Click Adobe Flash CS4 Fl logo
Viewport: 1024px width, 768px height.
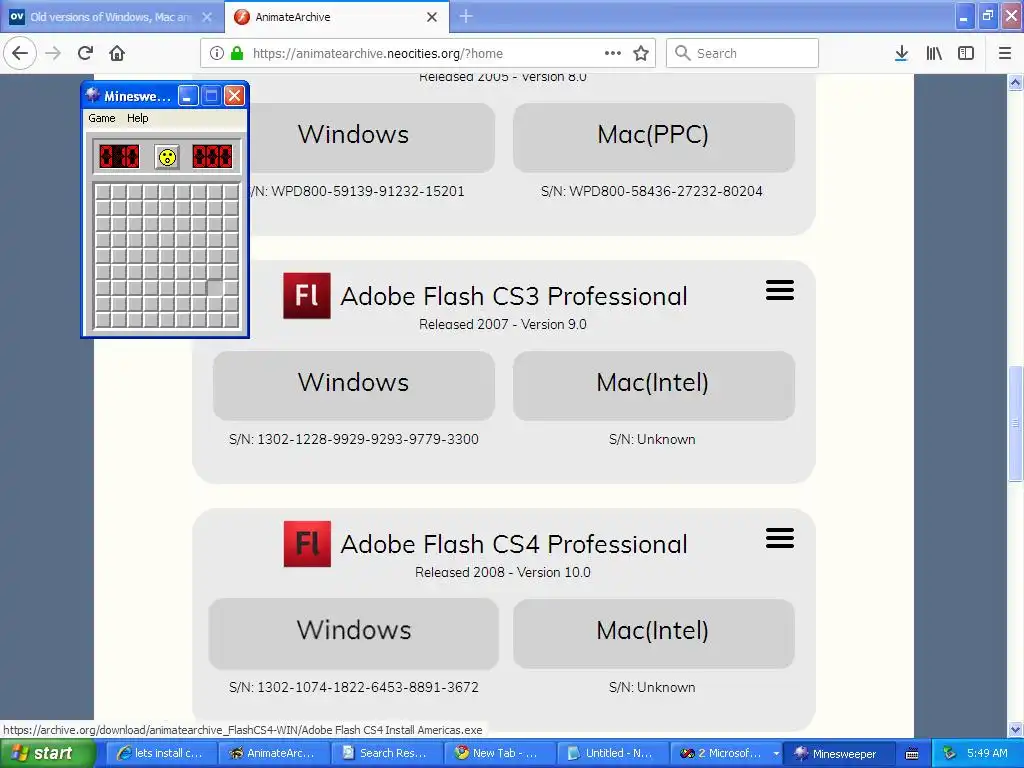307,544
